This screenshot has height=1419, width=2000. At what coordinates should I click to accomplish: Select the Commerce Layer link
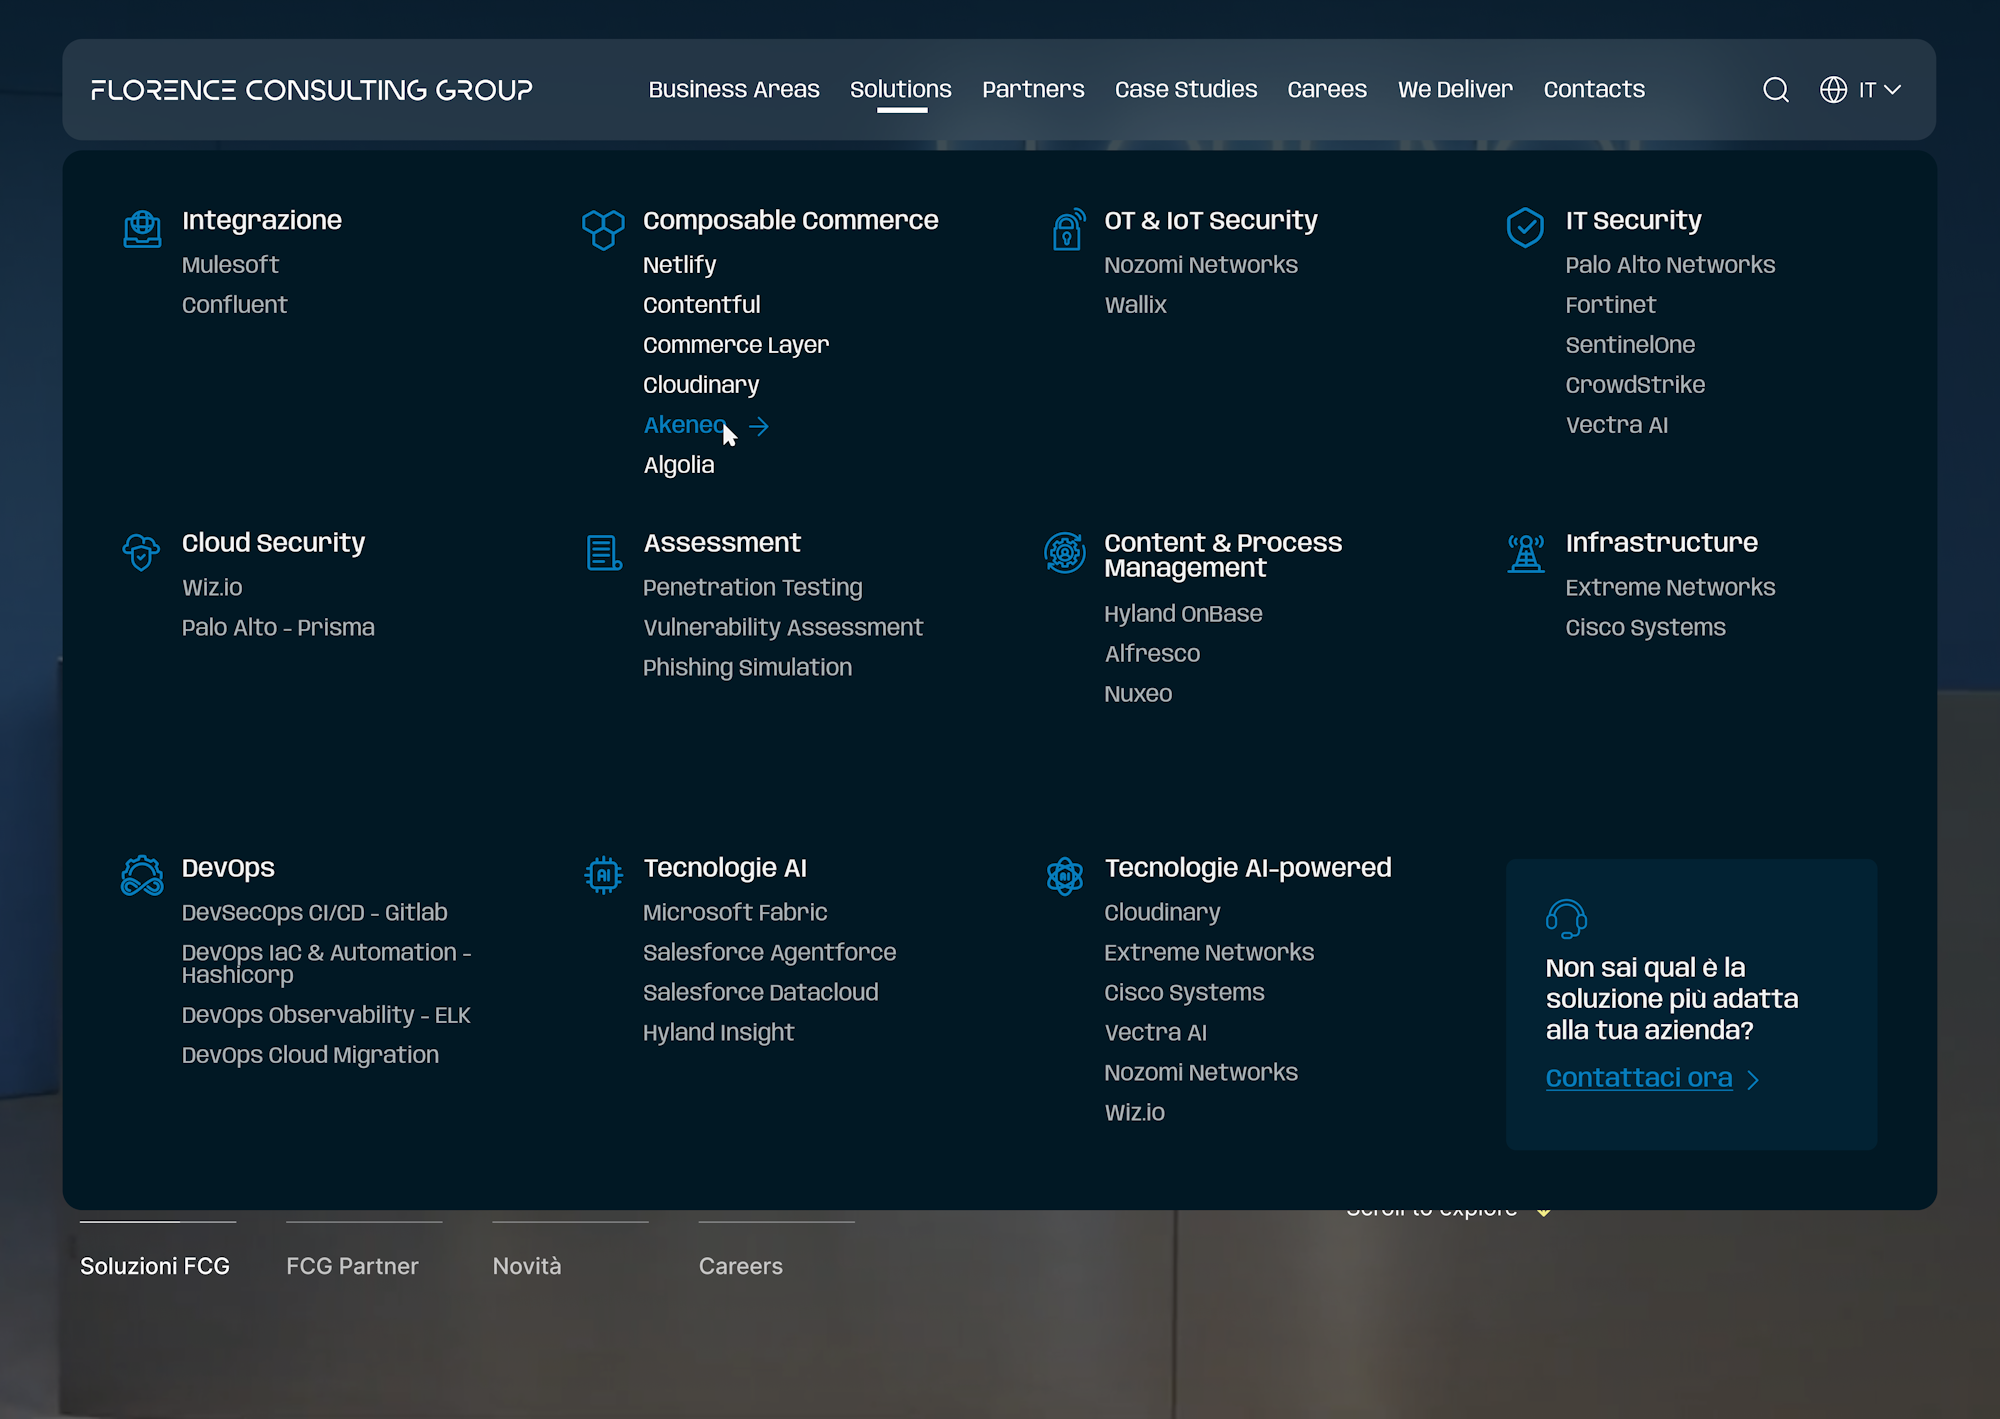736,345
